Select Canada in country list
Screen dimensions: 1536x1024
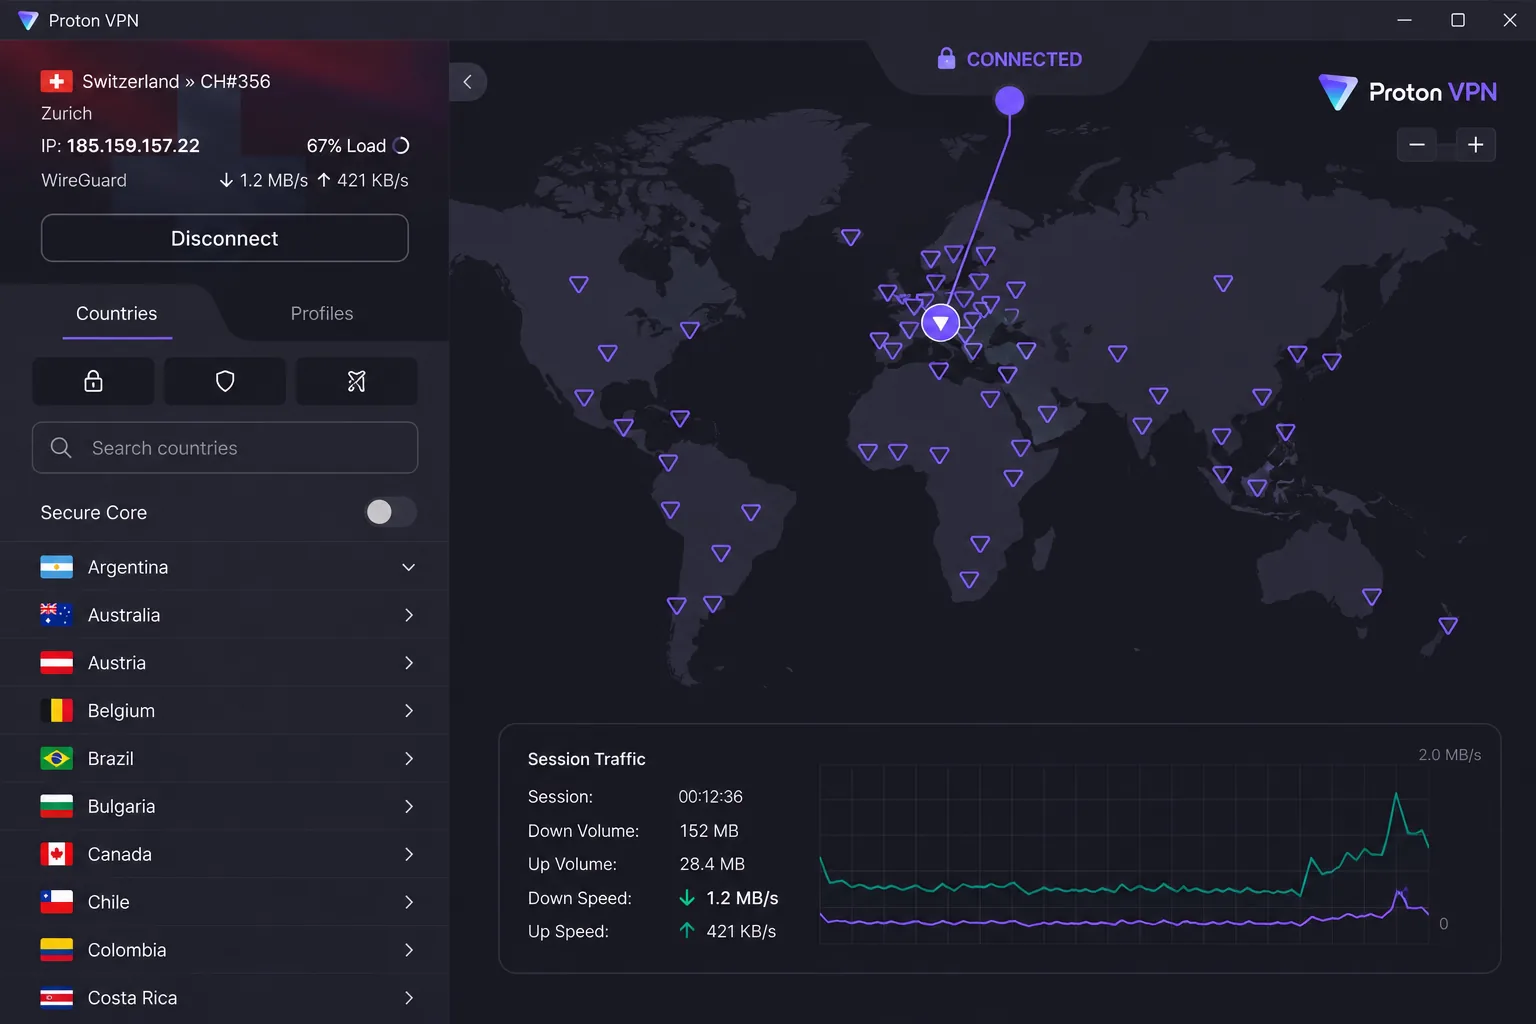point(225,854)
